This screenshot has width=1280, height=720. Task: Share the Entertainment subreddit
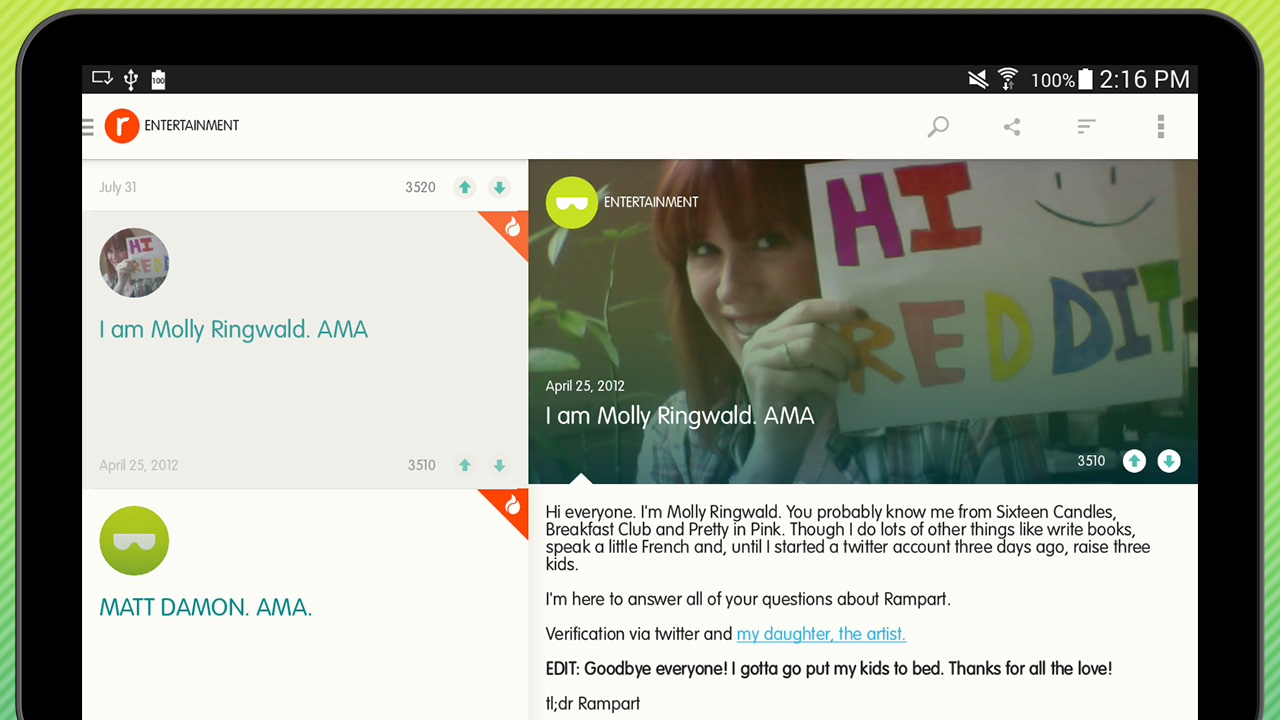1011,126
